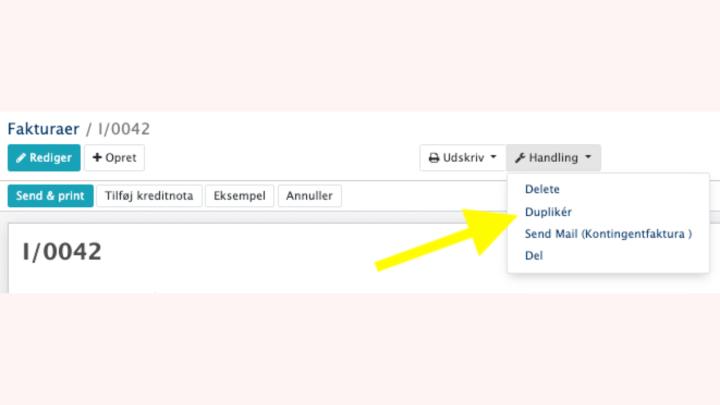Go back to Fakturaer breadcrumb
This screenshot has height=405, width=720.
pyautogui.click(x=44, y=129)
